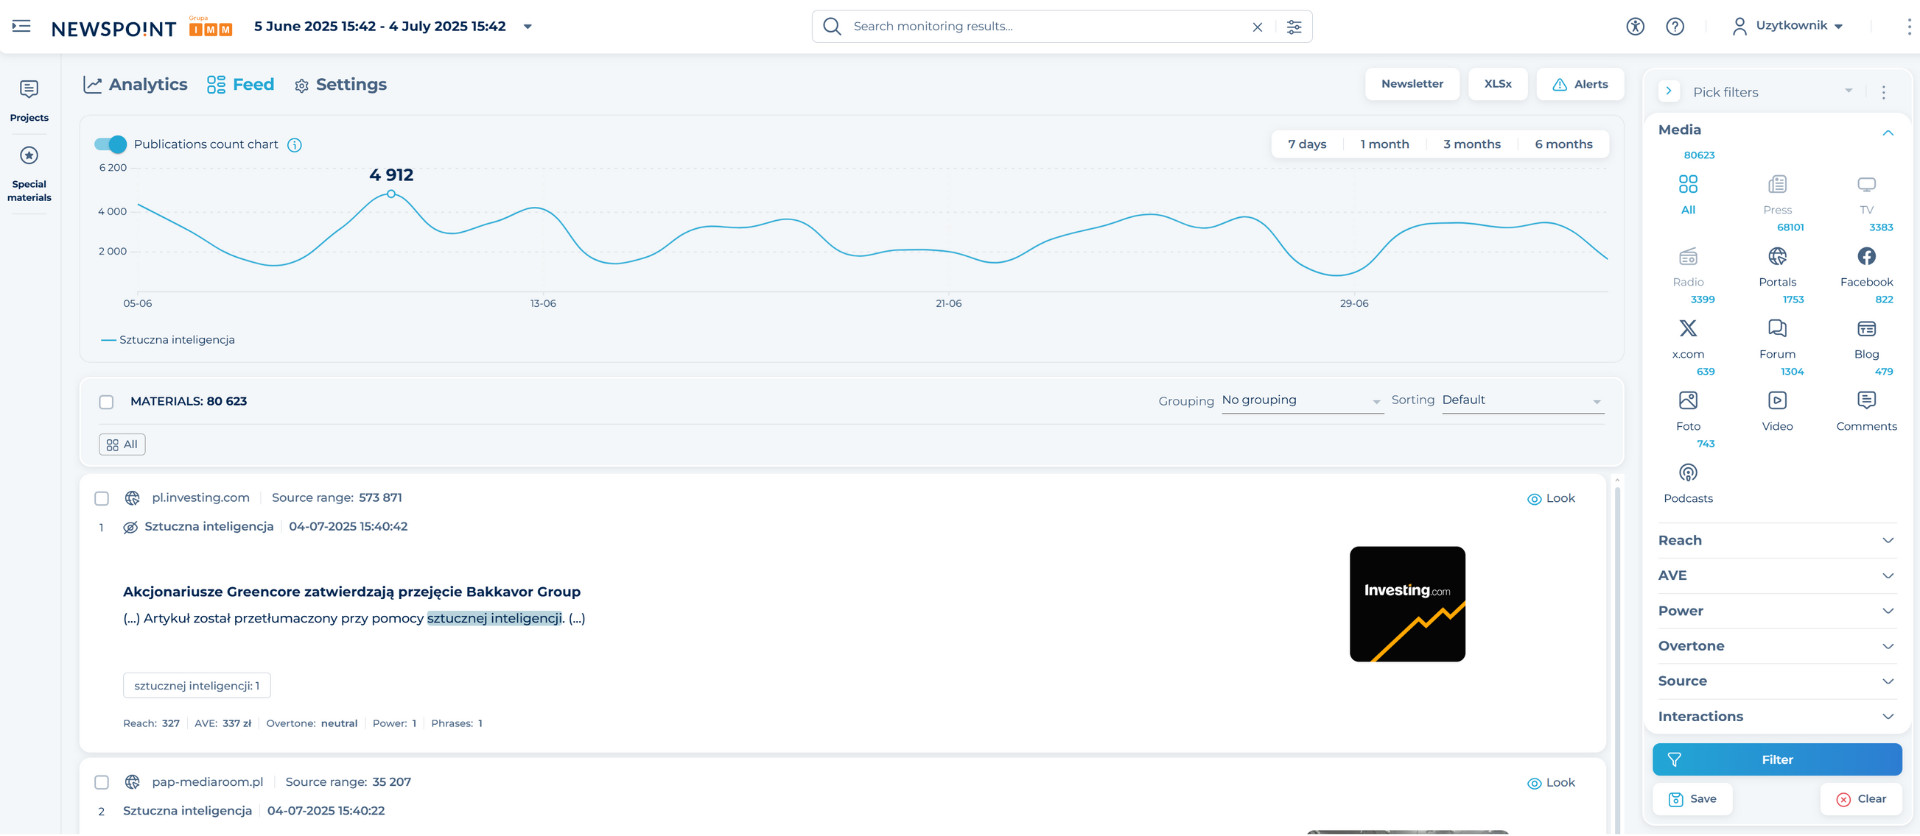Choose the Portals media type icon
1920x836 pixels.
coord(1777,257)
